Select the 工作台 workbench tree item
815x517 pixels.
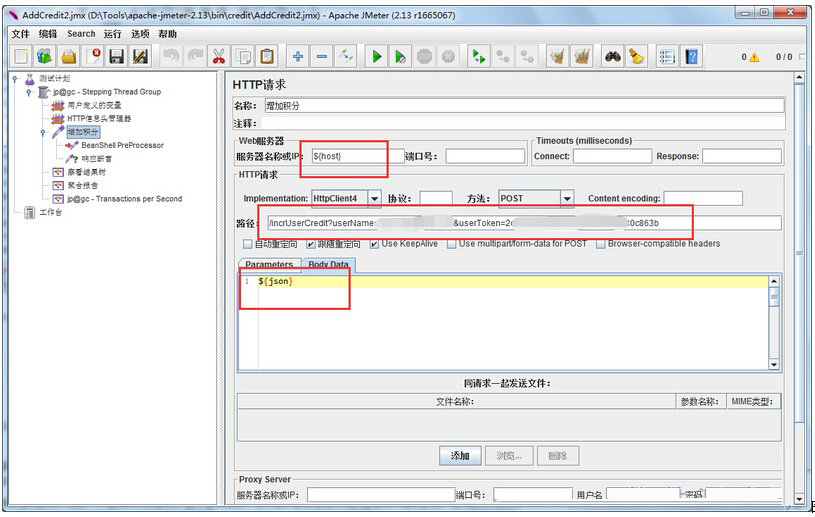coord(50,213)
